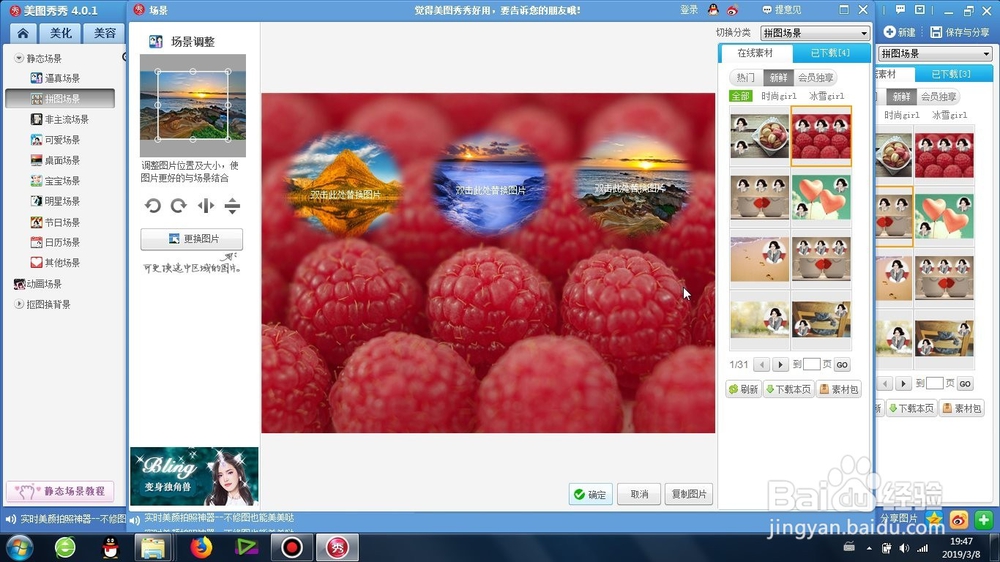This screenshot has height=562, width=1000.
Task: Select the beach footprints template thumbnail in dialog
Action: [760, 259]
